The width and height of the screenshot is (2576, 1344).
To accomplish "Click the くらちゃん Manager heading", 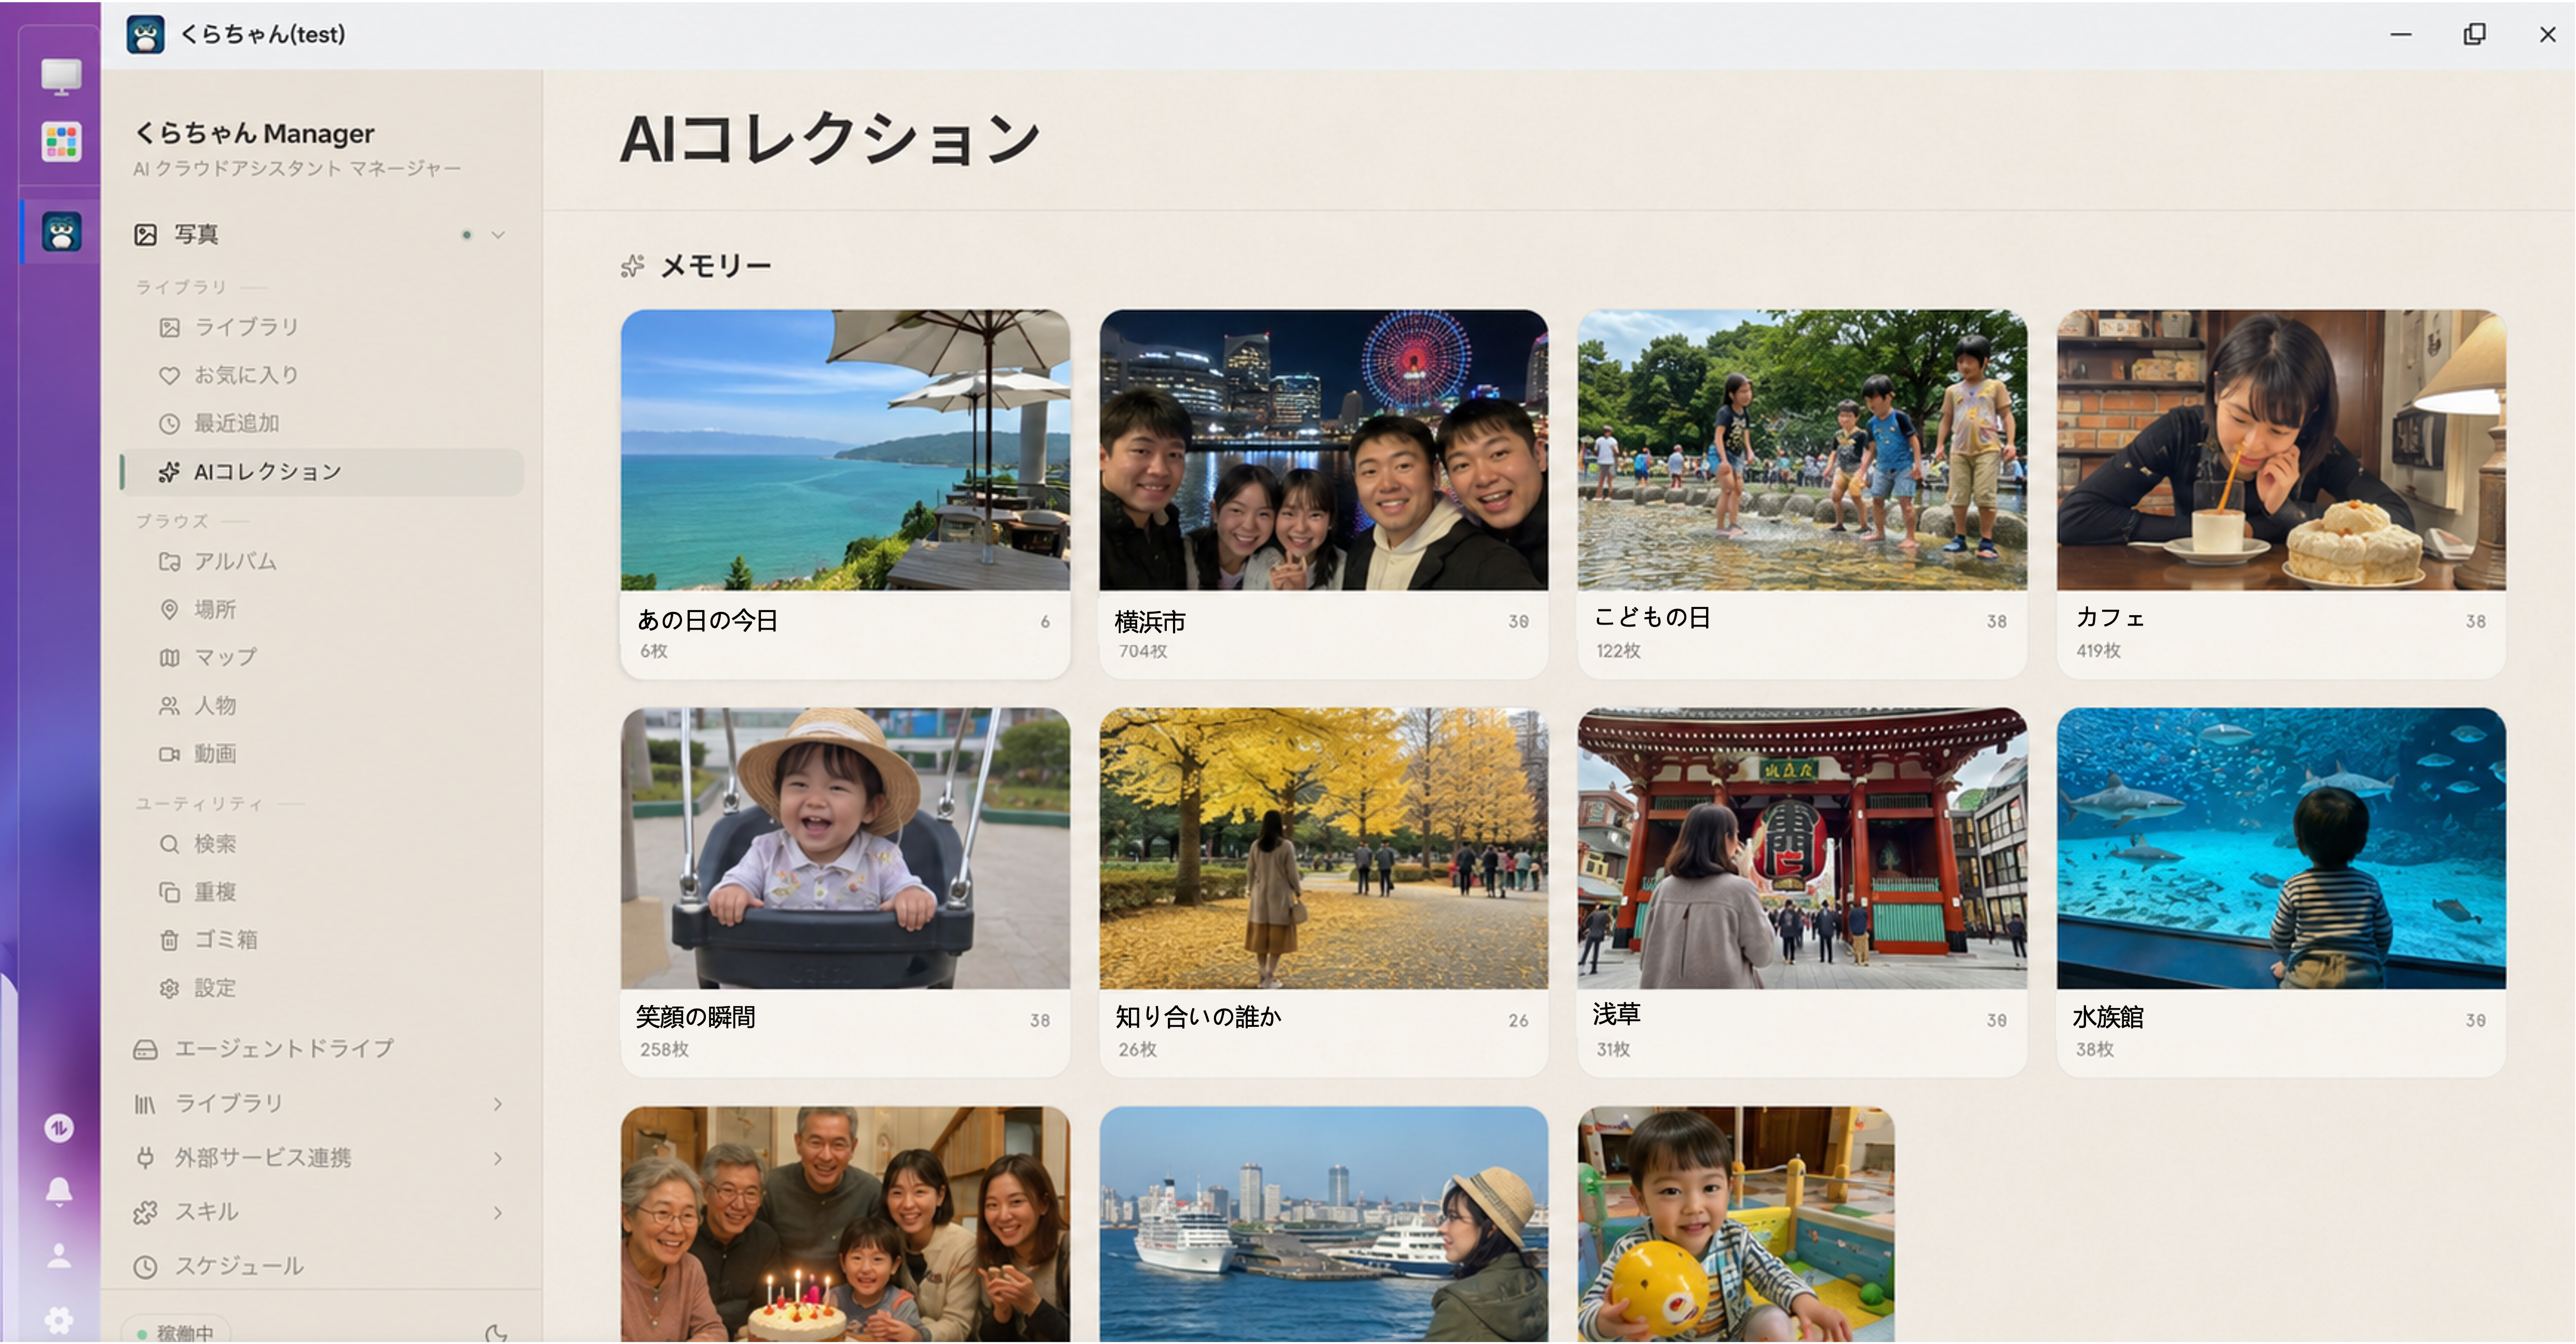I will coord(255,133).
